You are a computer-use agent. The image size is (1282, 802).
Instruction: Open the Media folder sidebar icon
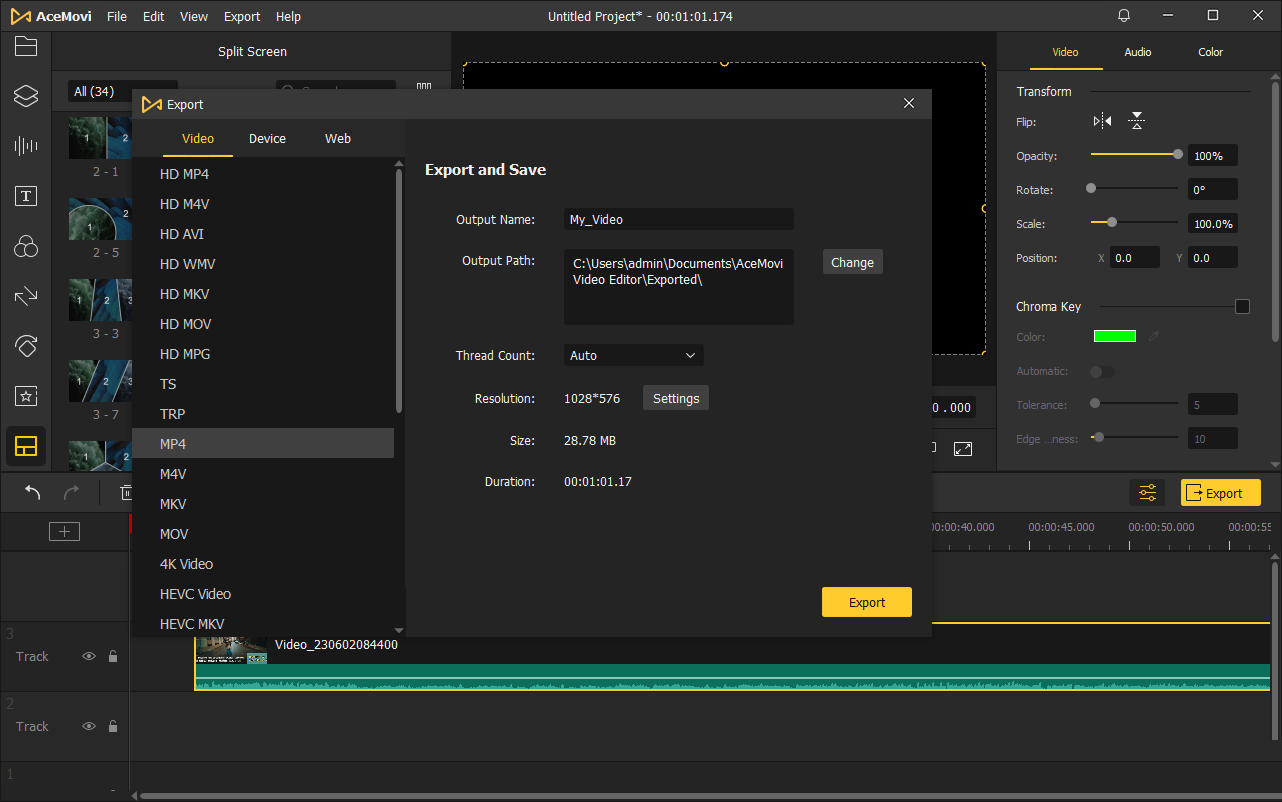[26, 46]
